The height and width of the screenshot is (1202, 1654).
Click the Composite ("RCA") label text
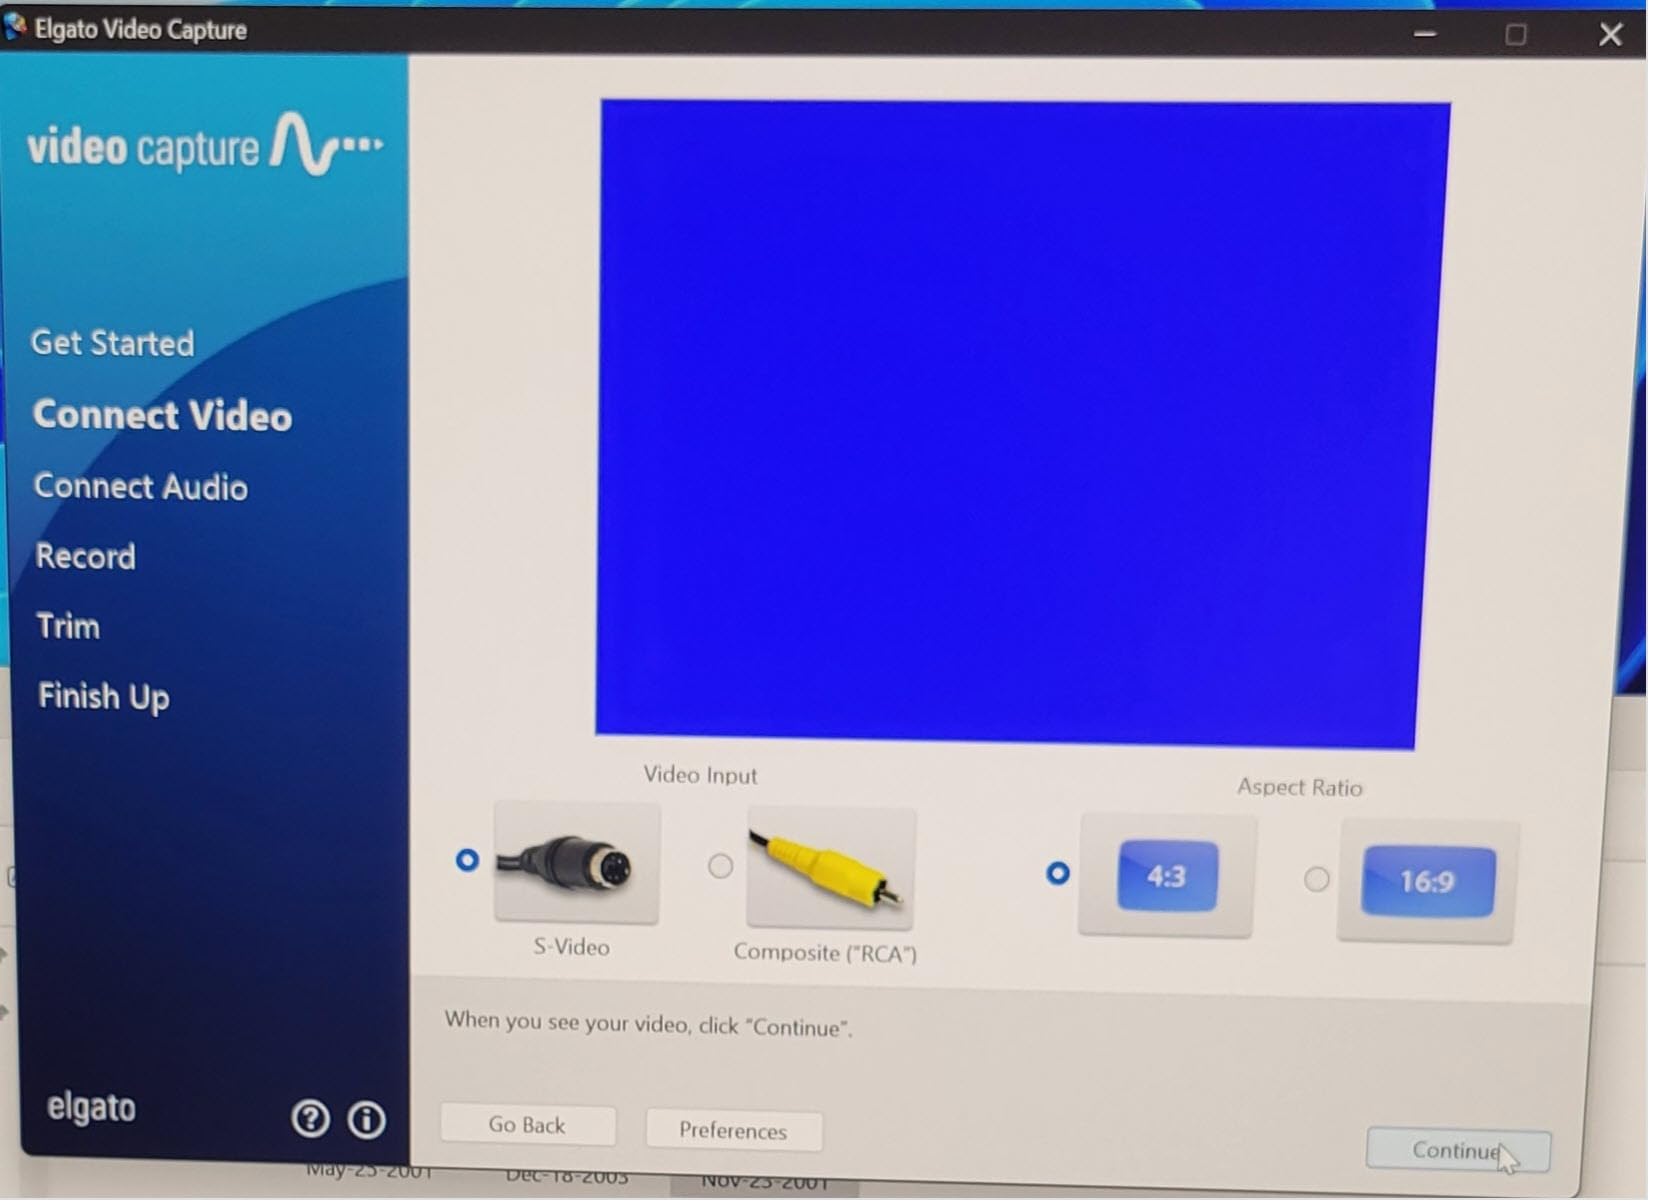[x=825, y=952]
